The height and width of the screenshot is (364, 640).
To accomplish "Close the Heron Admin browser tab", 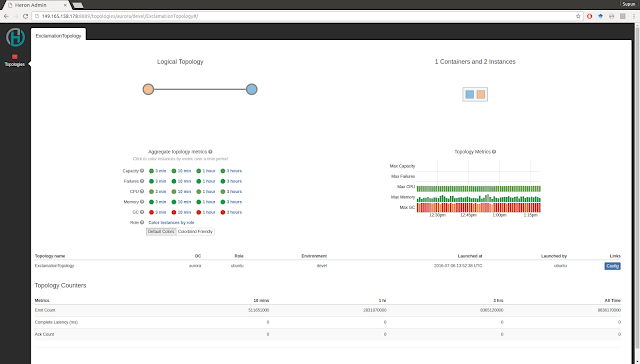I will (x=65, y=5).
